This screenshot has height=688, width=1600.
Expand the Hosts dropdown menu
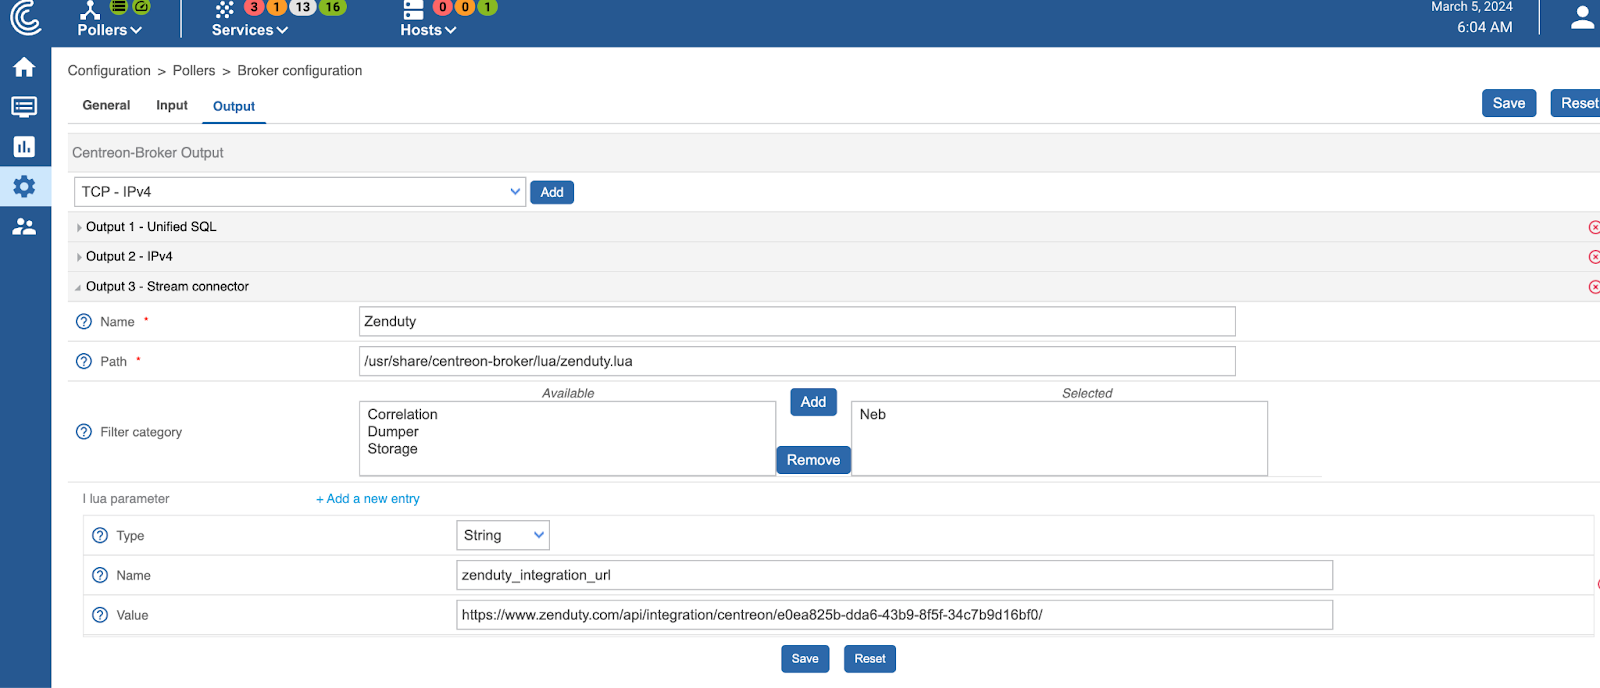(428, 30)
